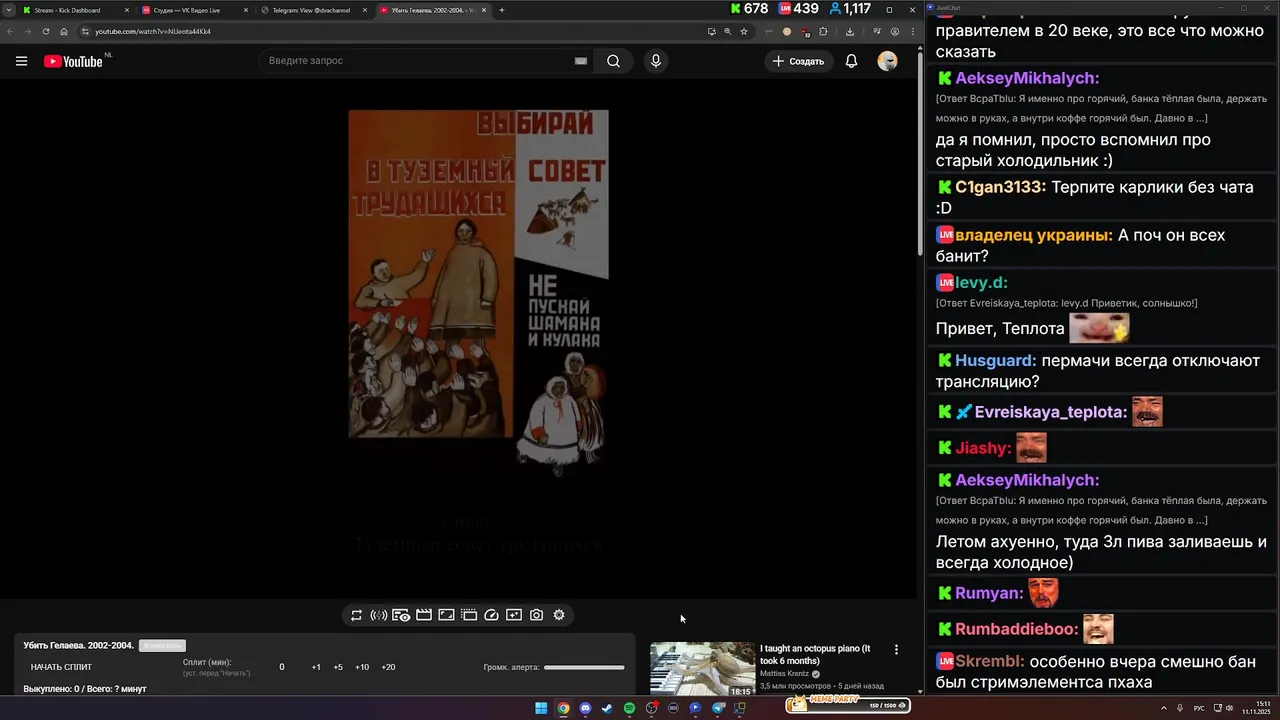The height and width of the screenshot is (720, 1280).
Task: Add +1 minute to split
Action: (x=316, y=667)
